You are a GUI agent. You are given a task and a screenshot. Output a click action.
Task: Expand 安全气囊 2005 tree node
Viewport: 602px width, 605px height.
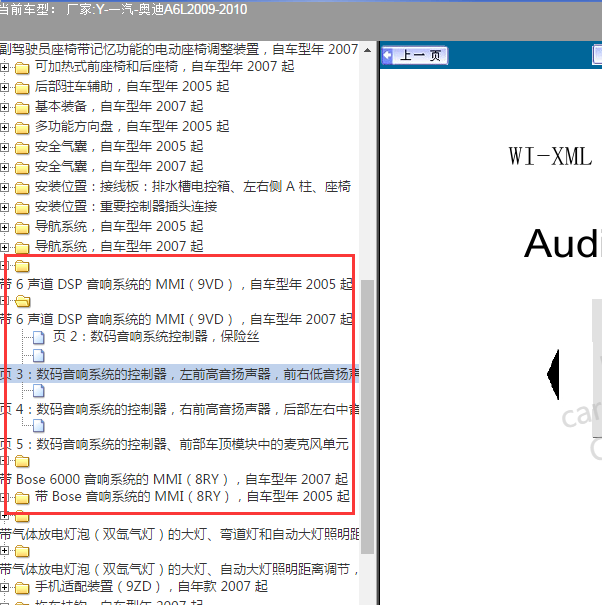click(x=4, y=147)
